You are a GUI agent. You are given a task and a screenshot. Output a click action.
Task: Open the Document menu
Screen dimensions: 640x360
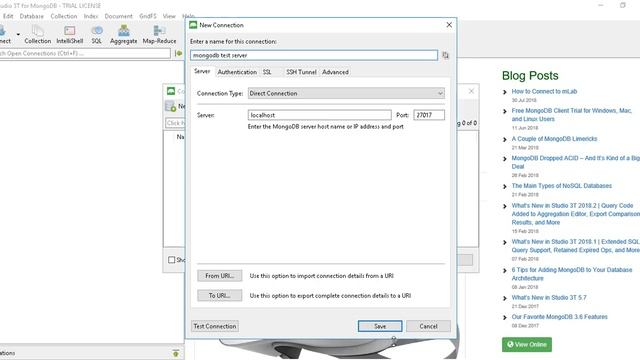[x=118, y=16]
